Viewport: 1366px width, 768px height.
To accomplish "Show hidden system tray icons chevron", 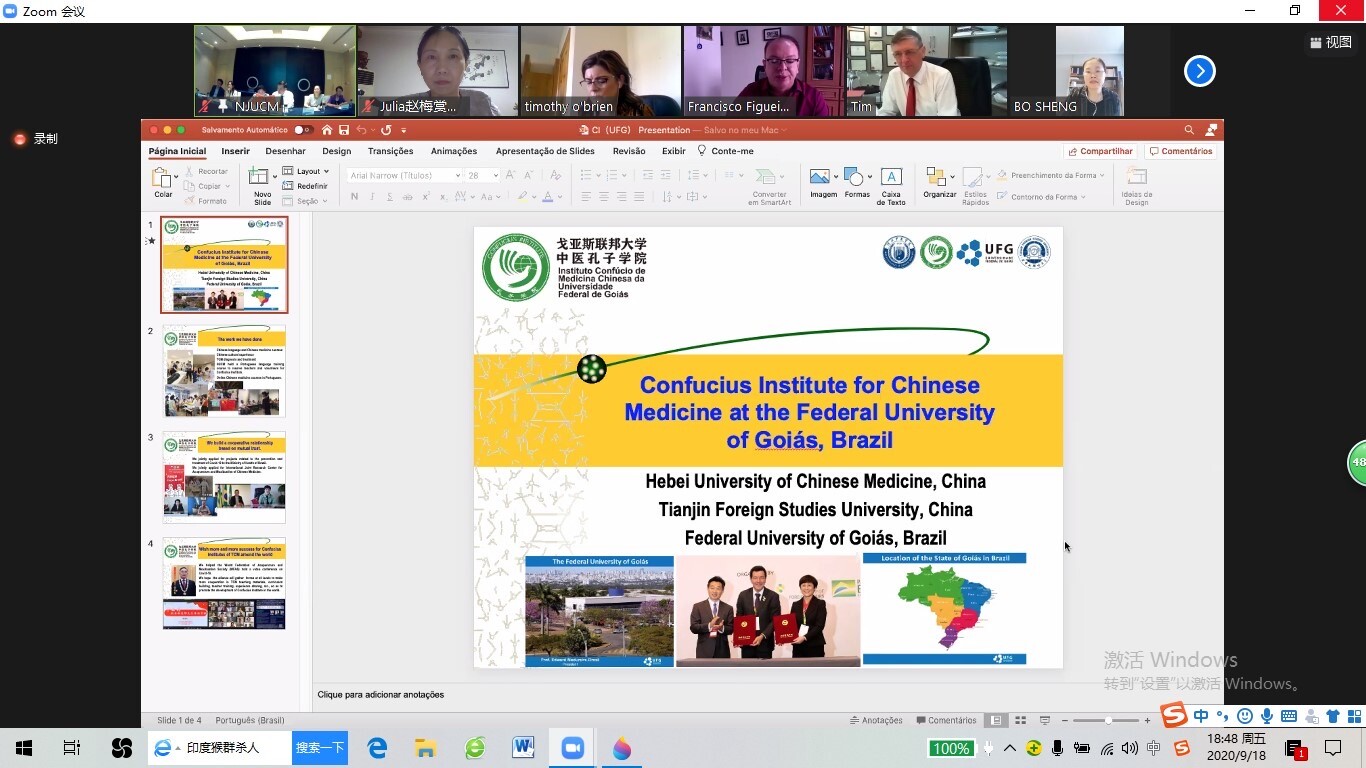I will click(1009, 748).
